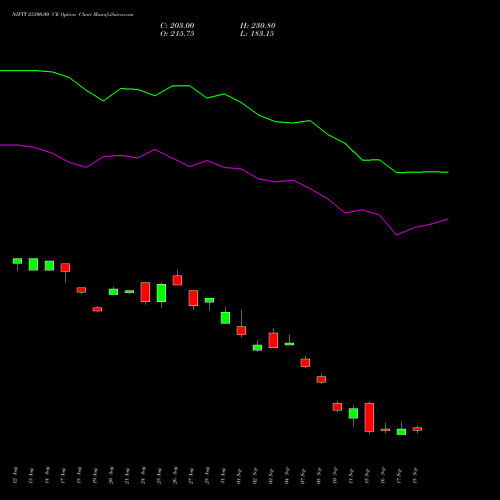500x500 pixels.
Task: Click the 12 Aug date label
Action: pos(15,475)
